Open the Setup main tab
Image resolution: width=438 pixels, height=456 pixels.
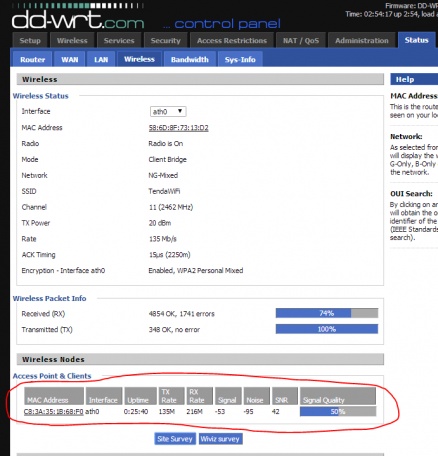(30, 40)
